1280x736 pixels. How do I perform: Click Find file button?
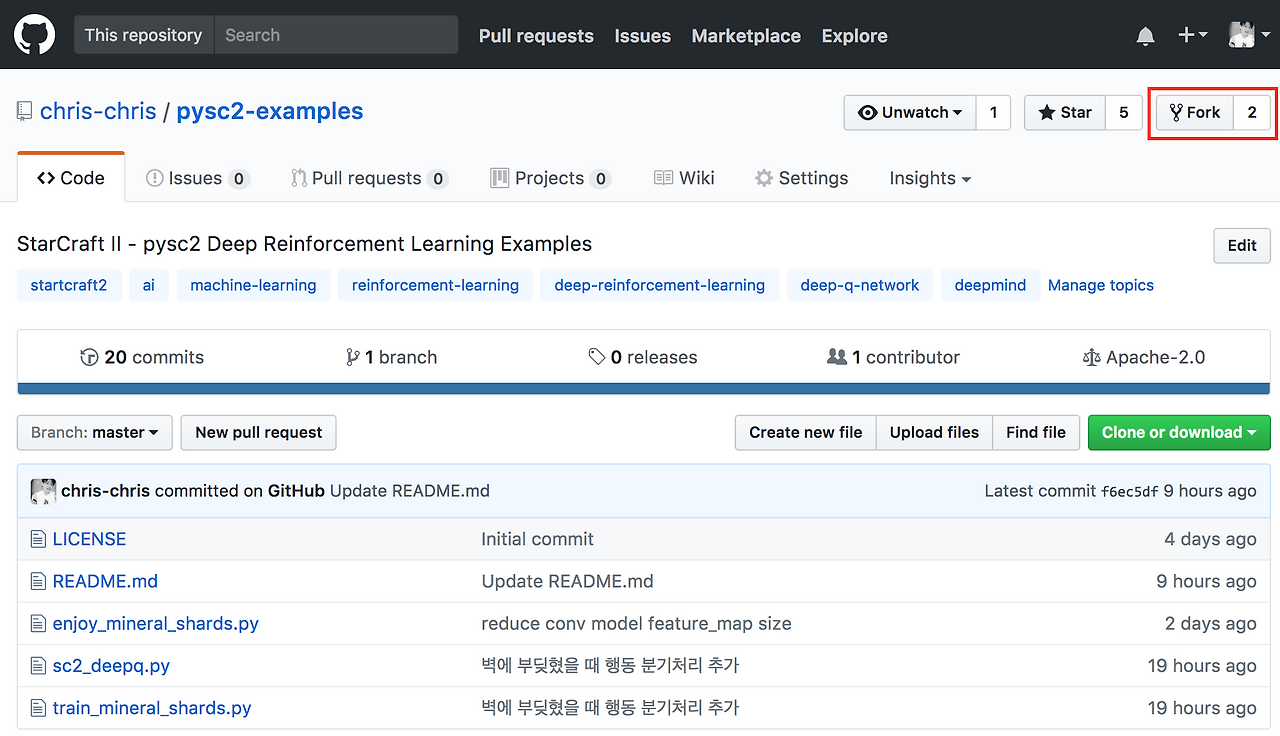1036,432
